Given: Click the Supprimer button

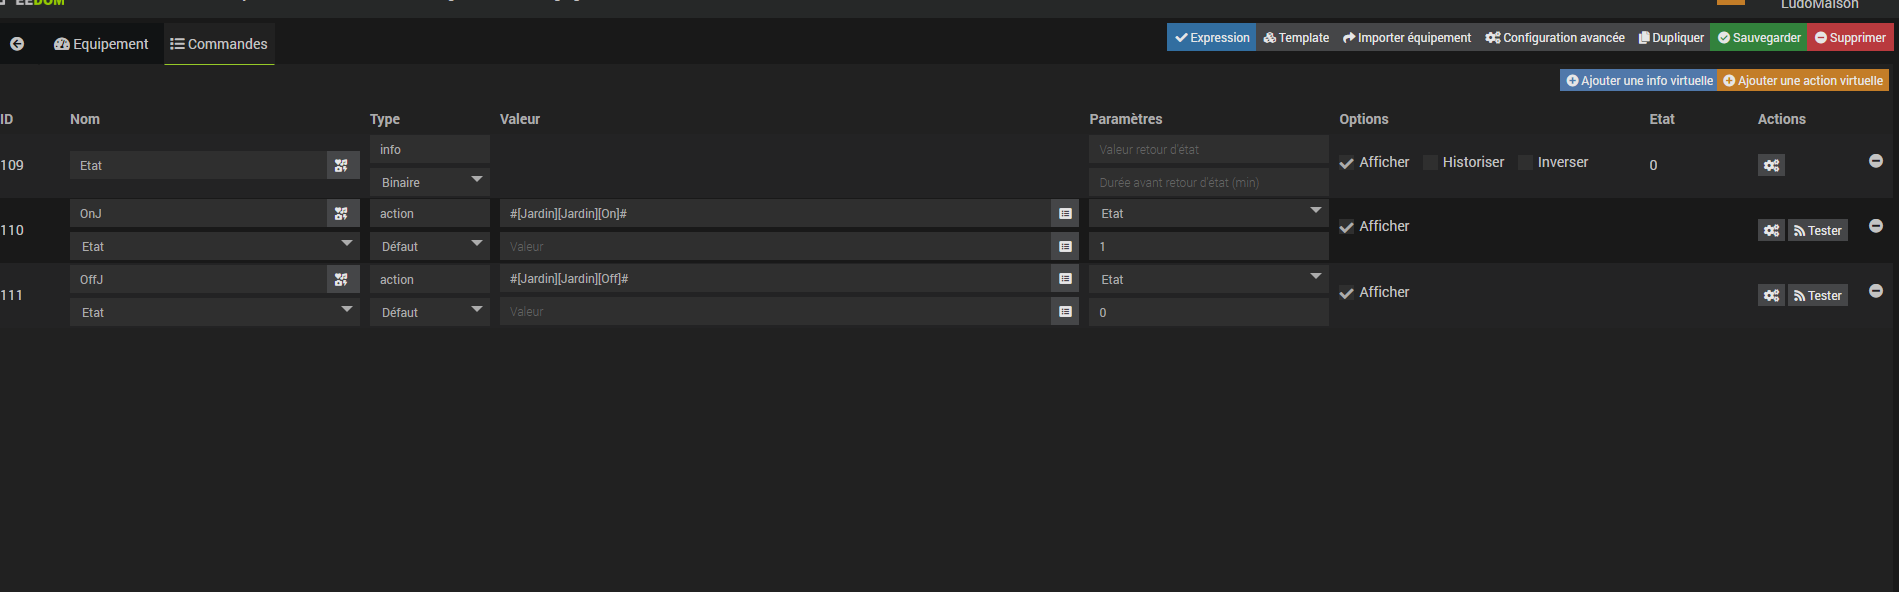Looking at the screenshot, I should pyautogui.click(x=1851, y=38).
